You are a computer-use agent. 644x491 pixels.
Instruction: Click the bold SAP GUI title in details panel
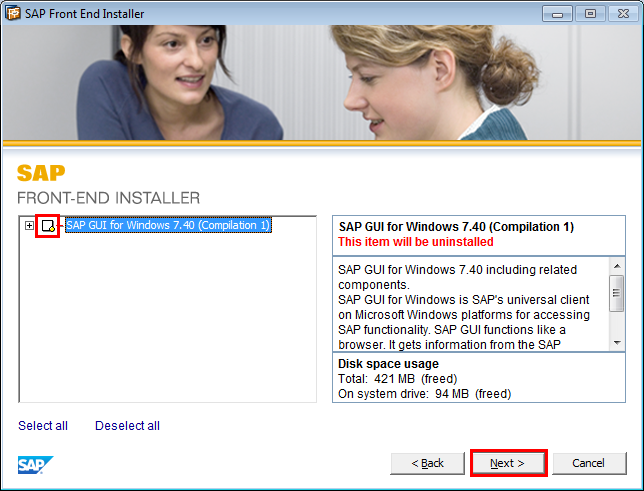click(456, 227)
